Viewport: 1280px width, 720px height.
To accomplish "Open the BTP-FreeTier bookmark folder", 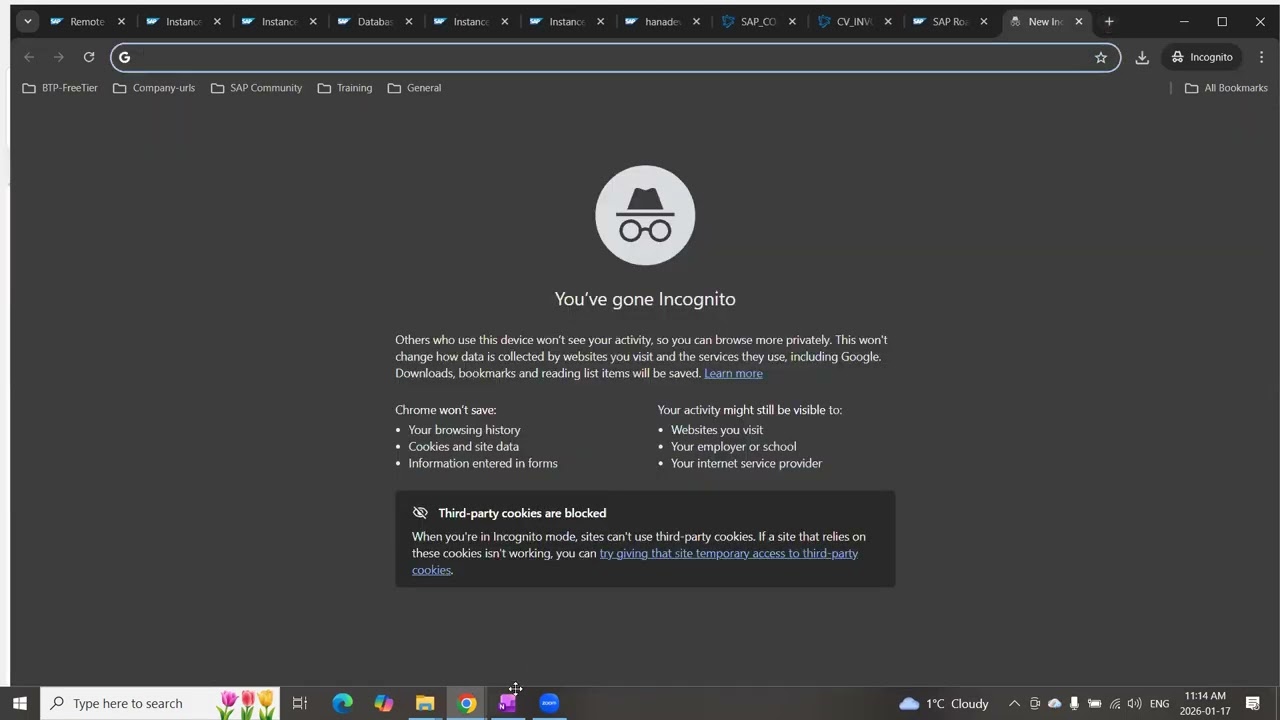I will (60, 88).
